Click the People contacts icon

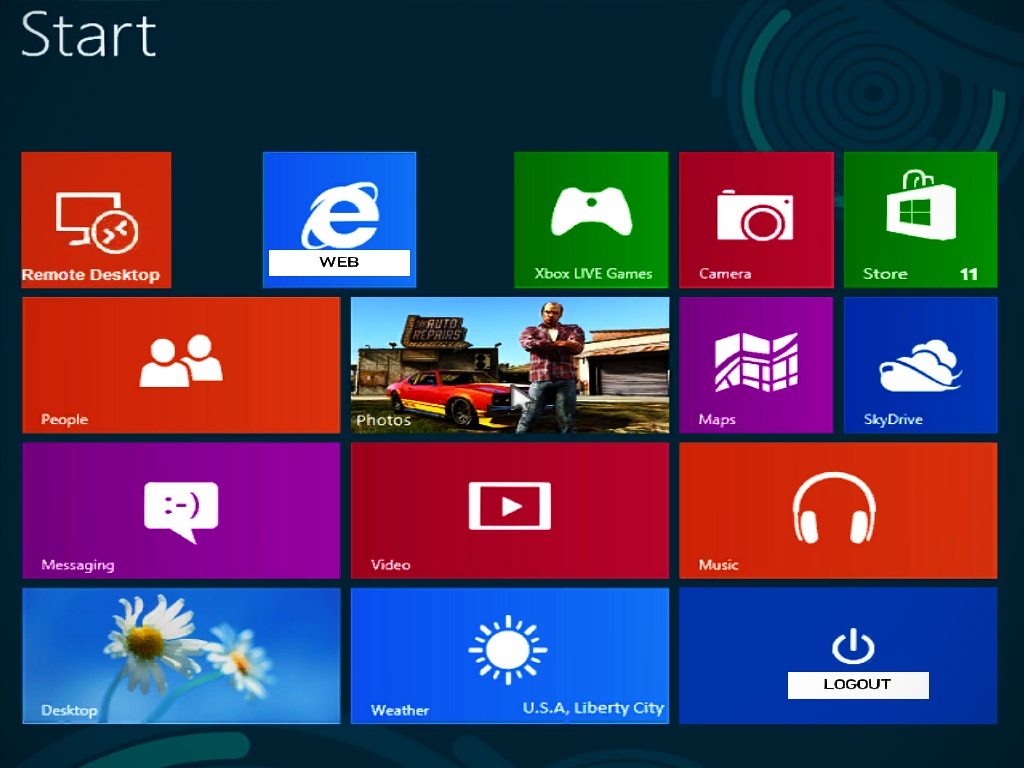coord(181,360)
